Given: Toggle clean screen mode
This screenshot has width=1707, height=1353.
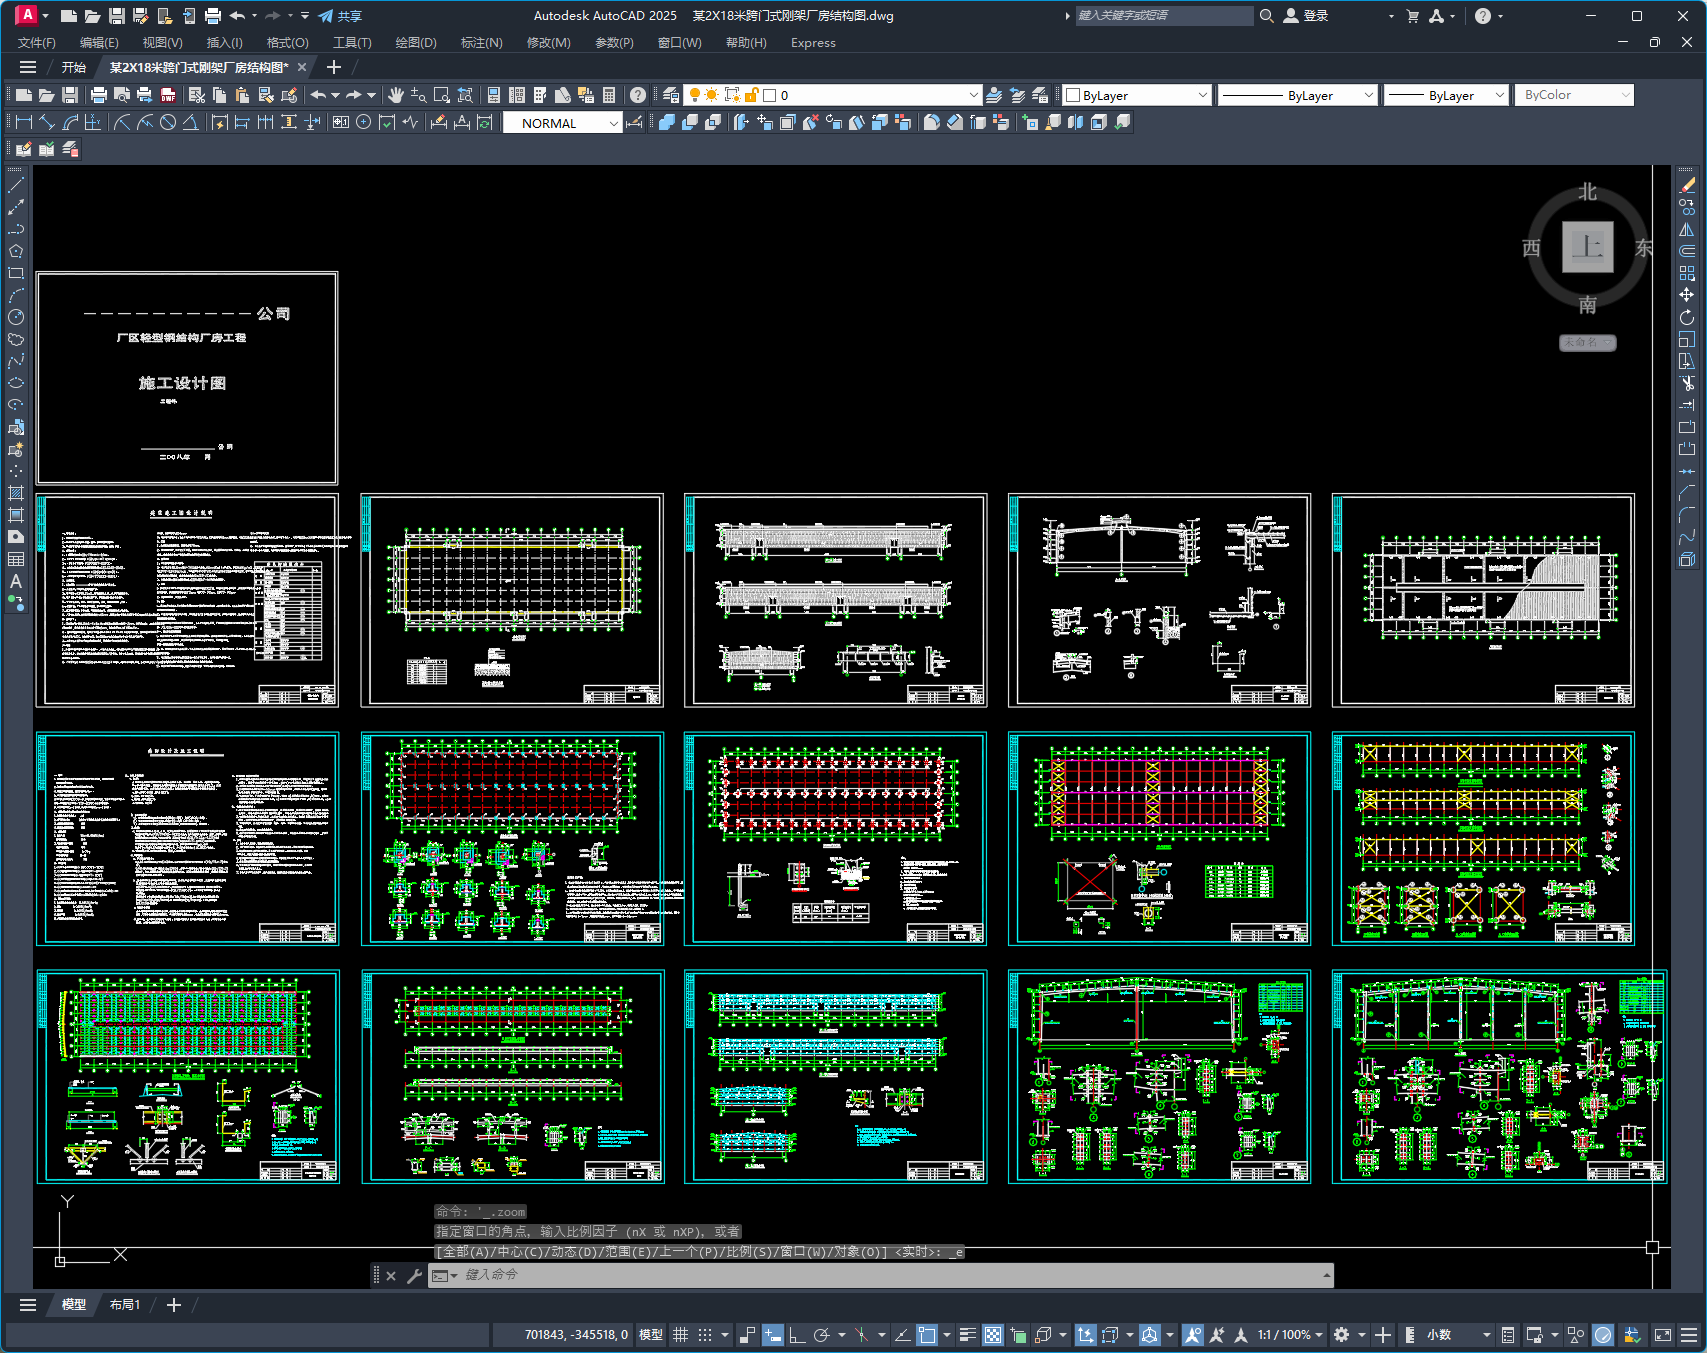Looking at the screenshot, I should tap(1663, 1335).
